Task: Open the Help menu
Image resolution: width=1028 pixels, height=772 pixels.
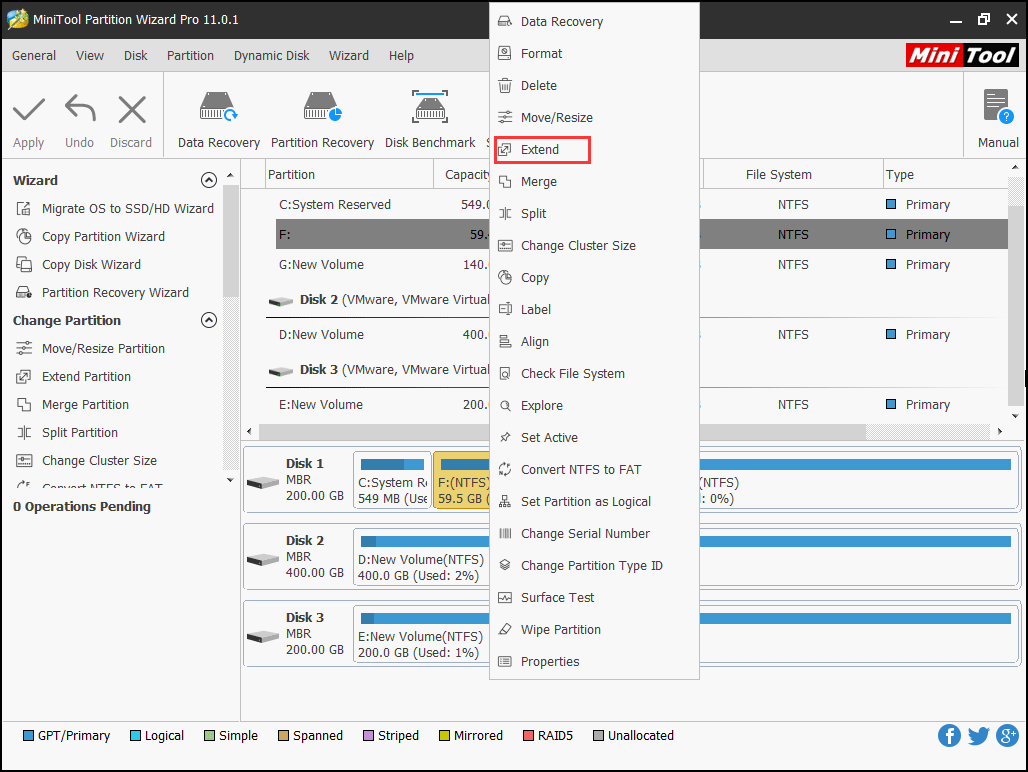Action: tap(401, 56)
